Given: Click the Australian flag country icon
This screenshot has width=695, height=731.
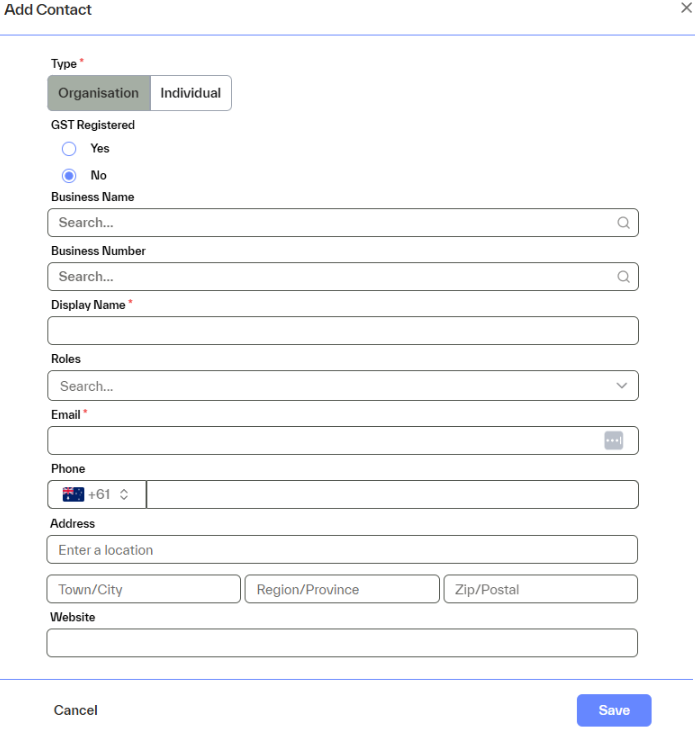Looking at the screenshot, I should point(73,494).
